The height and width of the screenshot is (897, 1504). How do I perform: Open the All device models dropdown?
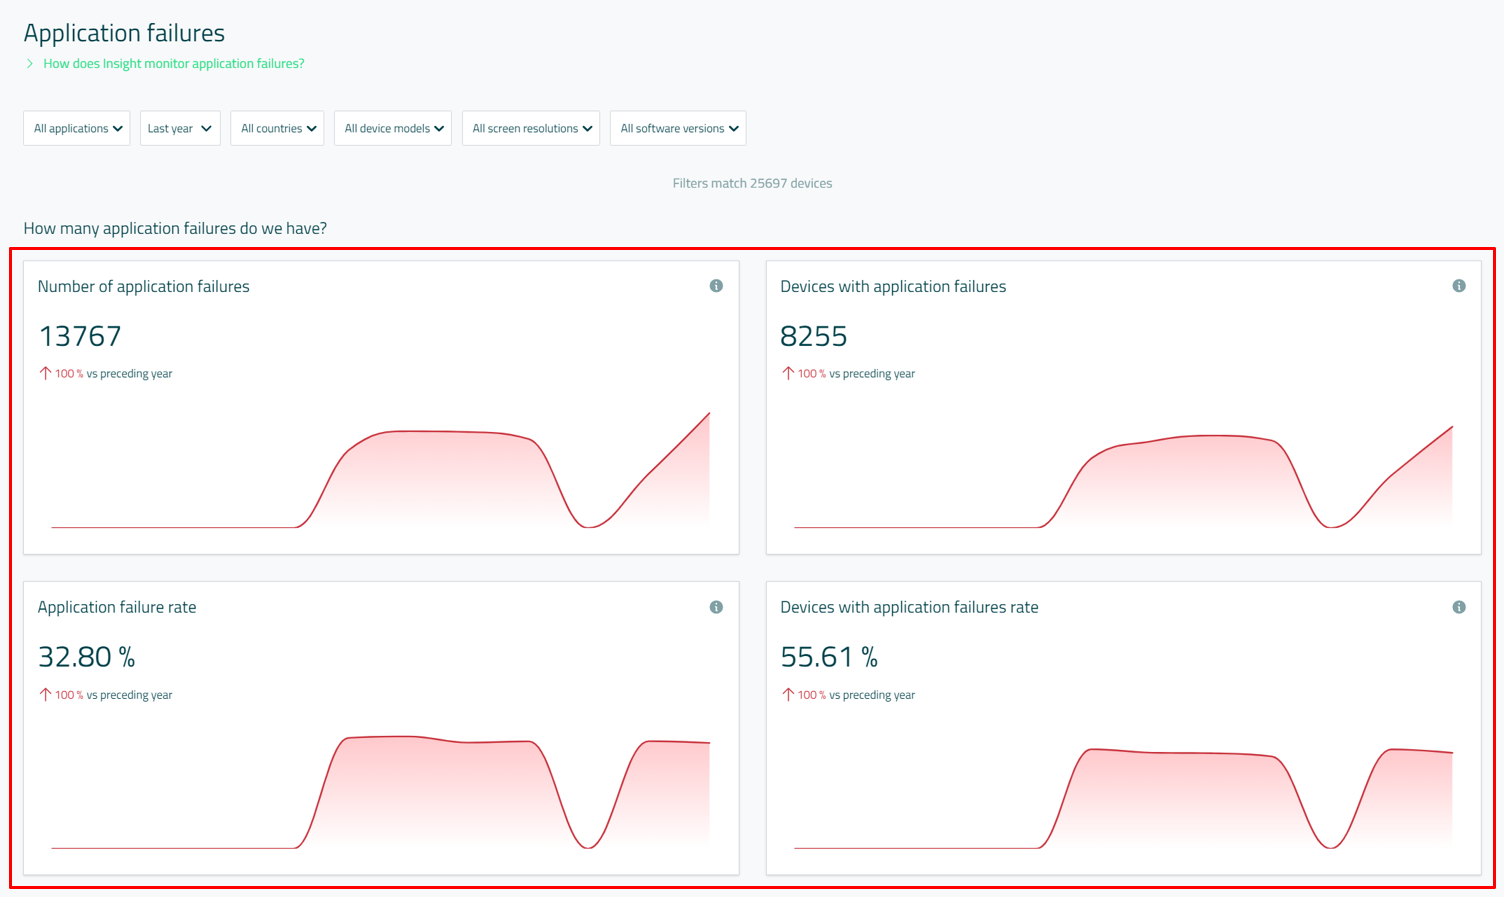point(393,128)
